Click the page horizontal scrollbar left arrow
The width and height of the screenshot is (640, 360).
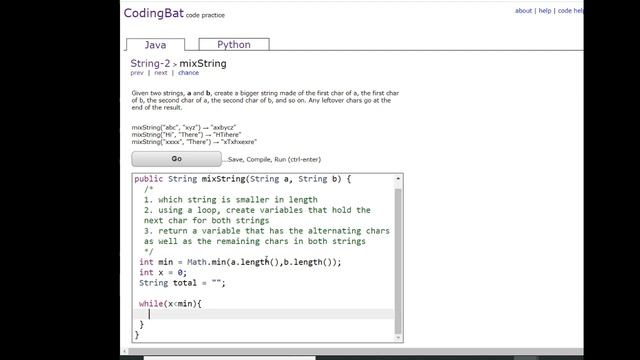tap(124, 351)
